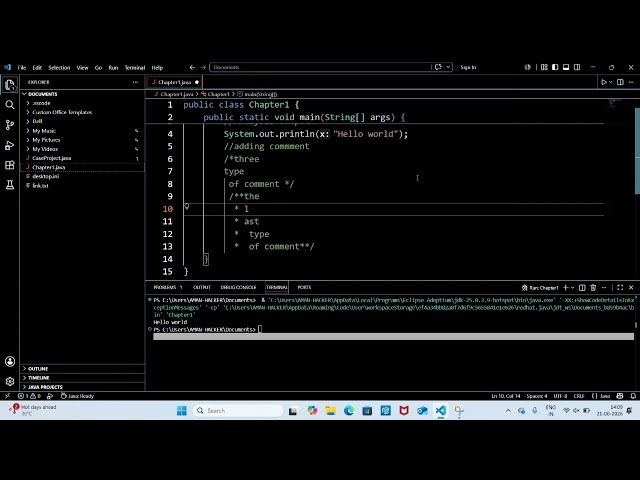The width and height of the screenshot is (640, 480).
Task: Switch to Output panel tab
Action: pyautogui.click(x=202, y=287)
